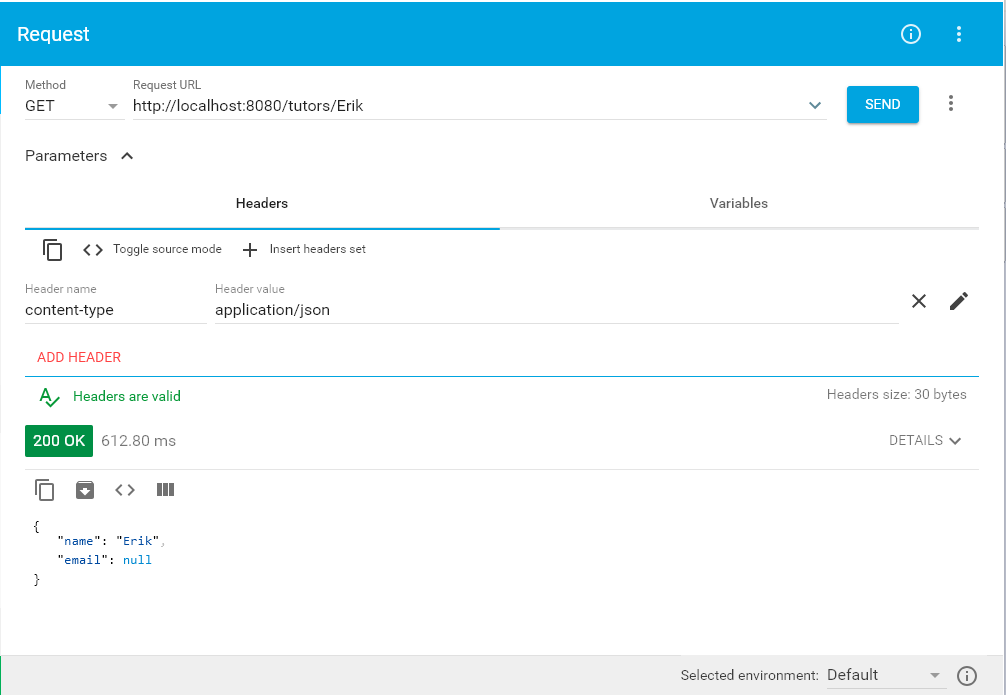The height and width of the screenshot is (695, 1006).
Task: Click the 612.80 ms response time
Action: pyautogui.click(x=139, y=441)
